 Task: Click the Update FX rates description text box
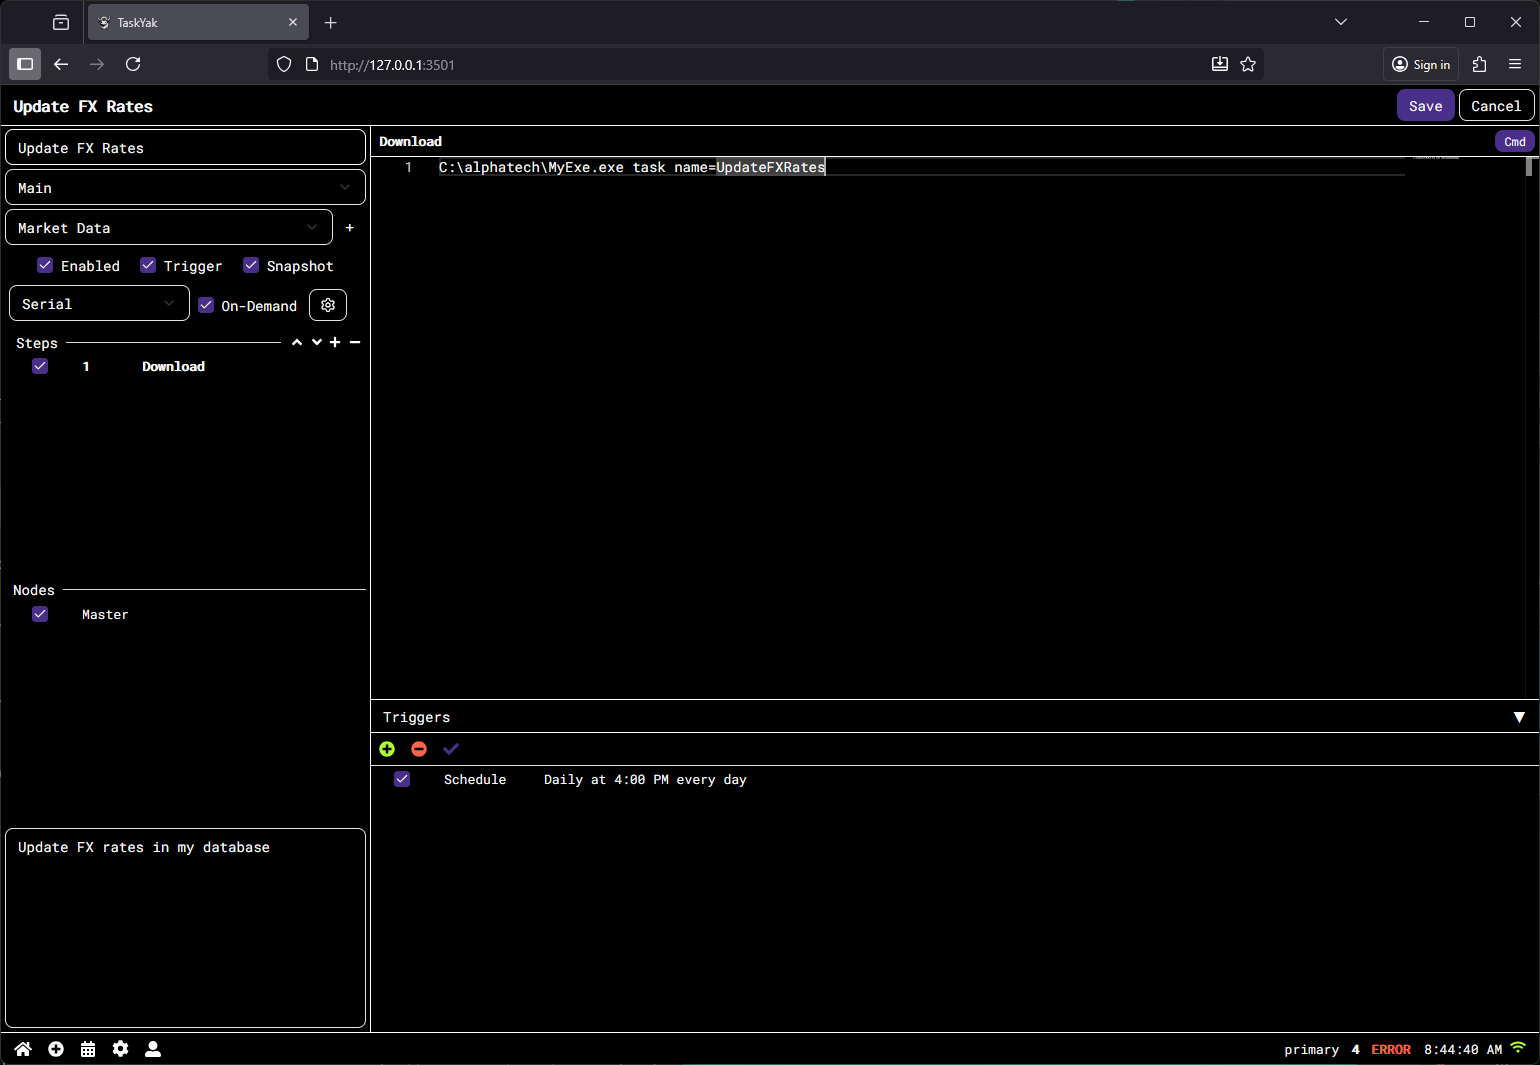point(185,928)
